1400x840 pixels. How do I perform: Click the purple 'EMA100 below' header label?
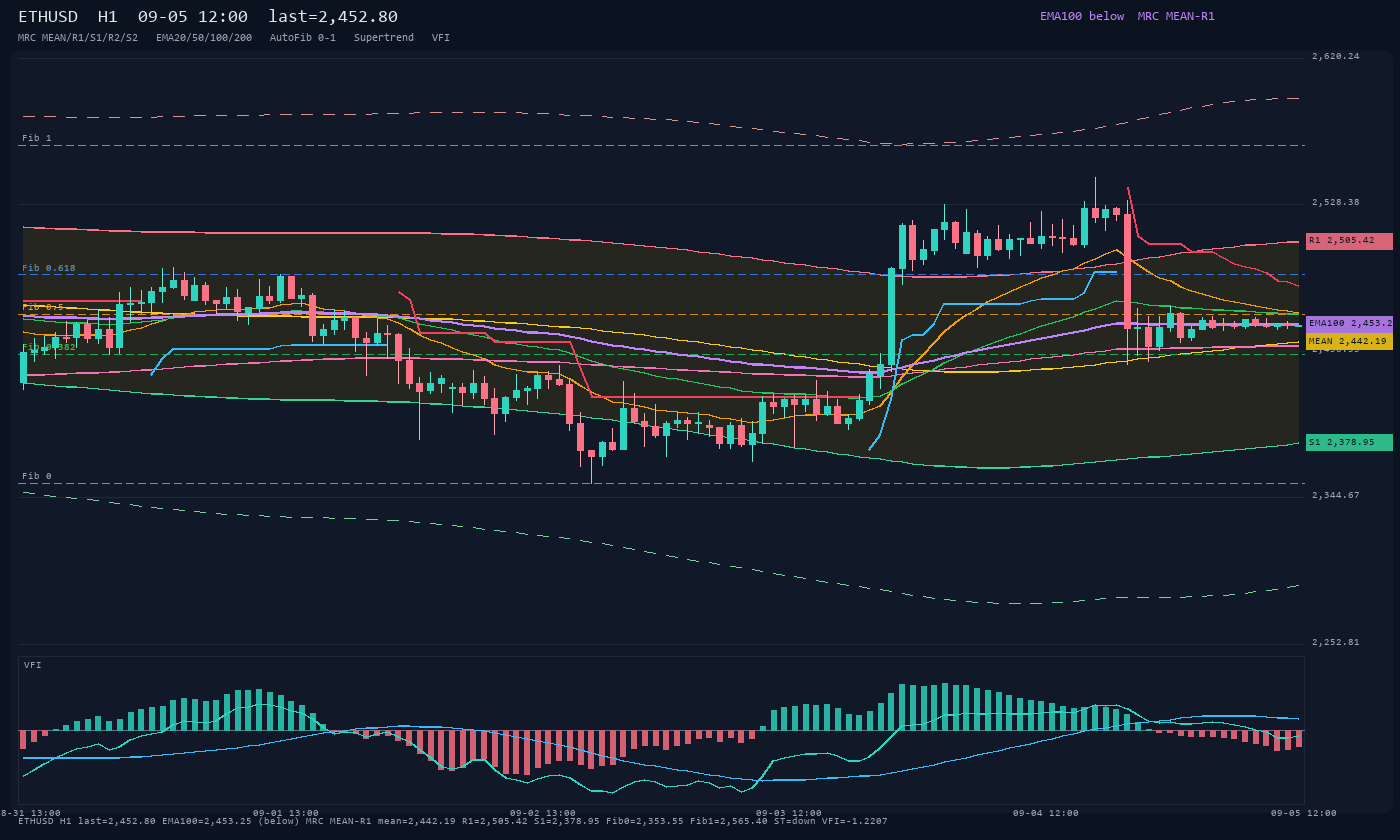point(1082,16)
